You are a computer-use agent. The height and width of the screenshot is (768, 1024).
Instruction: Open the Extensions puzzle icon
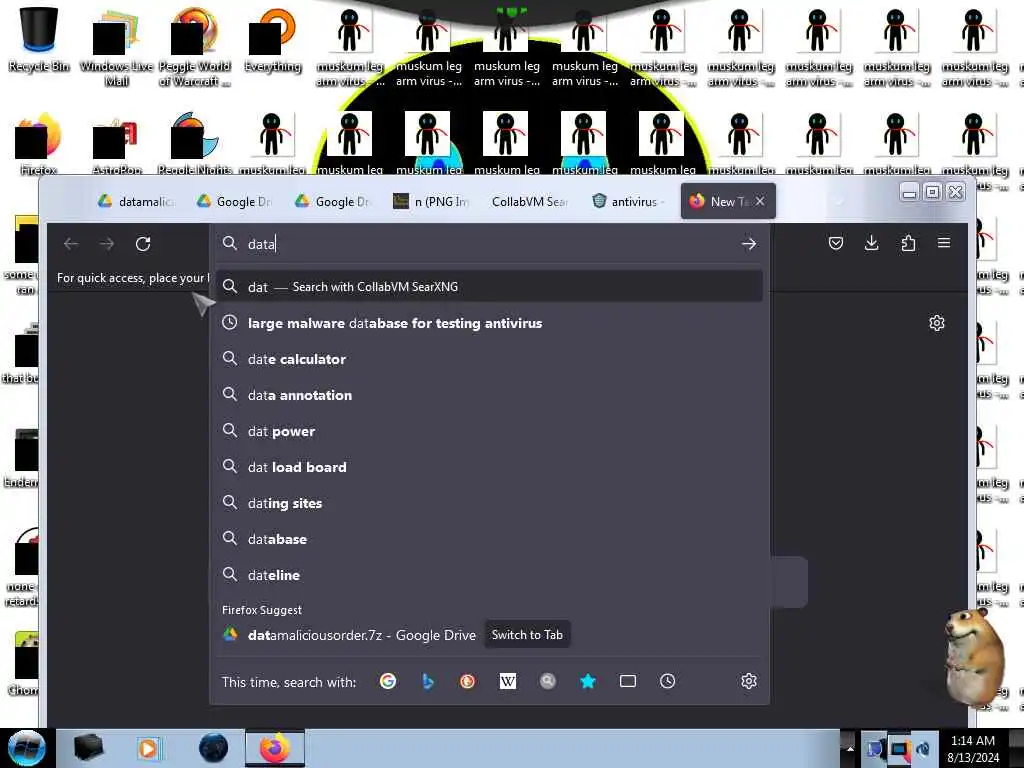(908, 244)
